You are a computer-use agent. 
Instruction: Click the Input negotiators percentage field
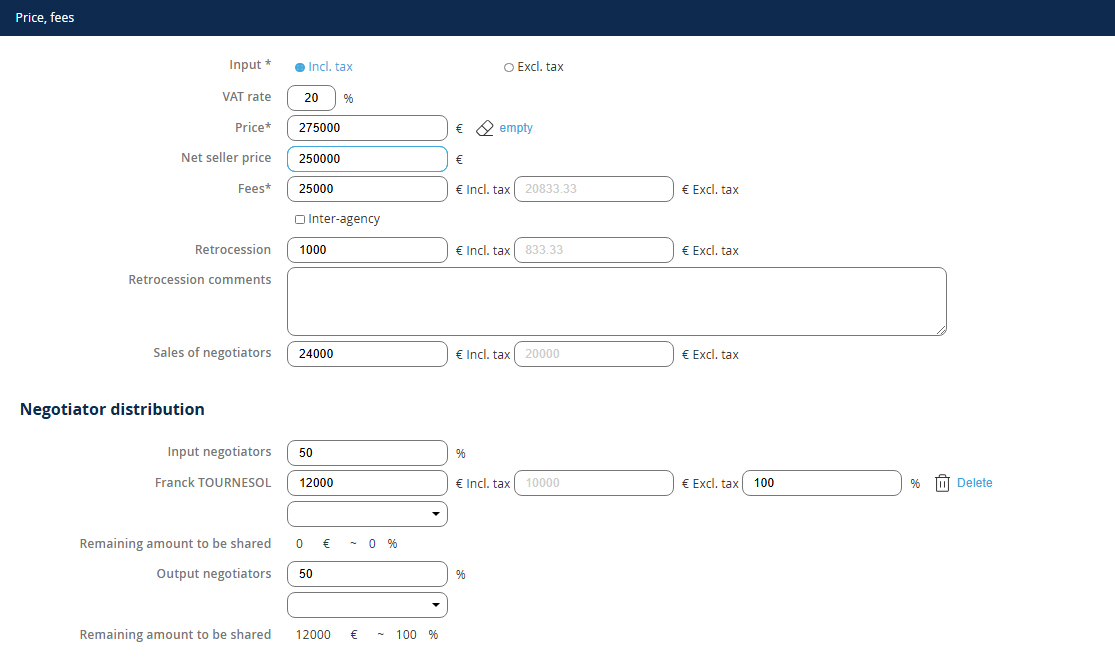(367, 453)
